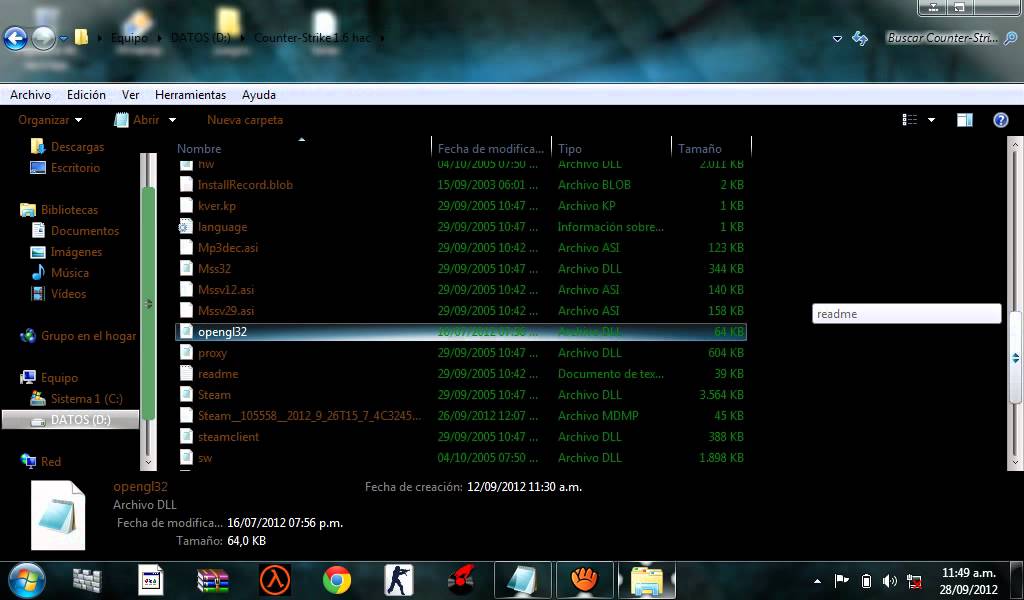Click the search magnifier icon
The width and height of the screenshot is (1024, 600).
[1010, 39]
